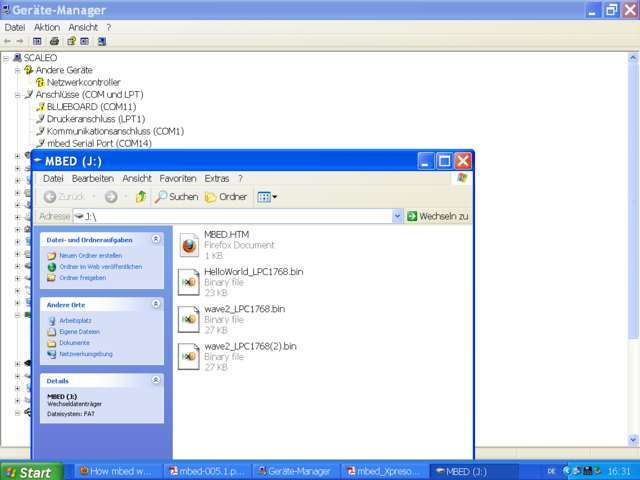Click the Windows Start button

pos(32,472)
